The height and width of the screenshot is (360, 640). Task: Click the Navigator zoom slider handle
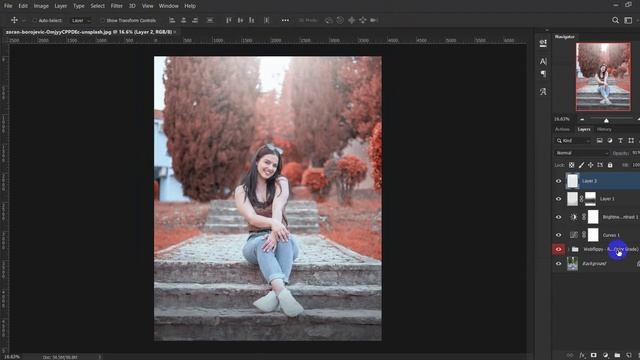point(606,120)
